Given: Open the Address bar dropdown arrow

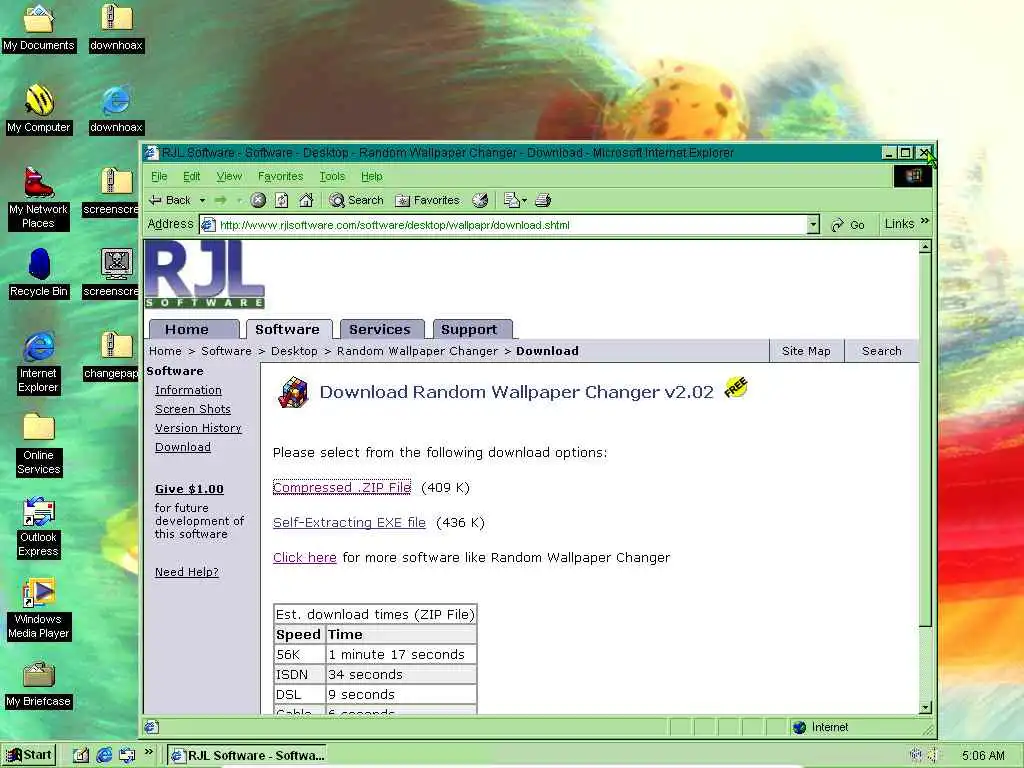Looking at the screenshot, I should coord(812,225).
